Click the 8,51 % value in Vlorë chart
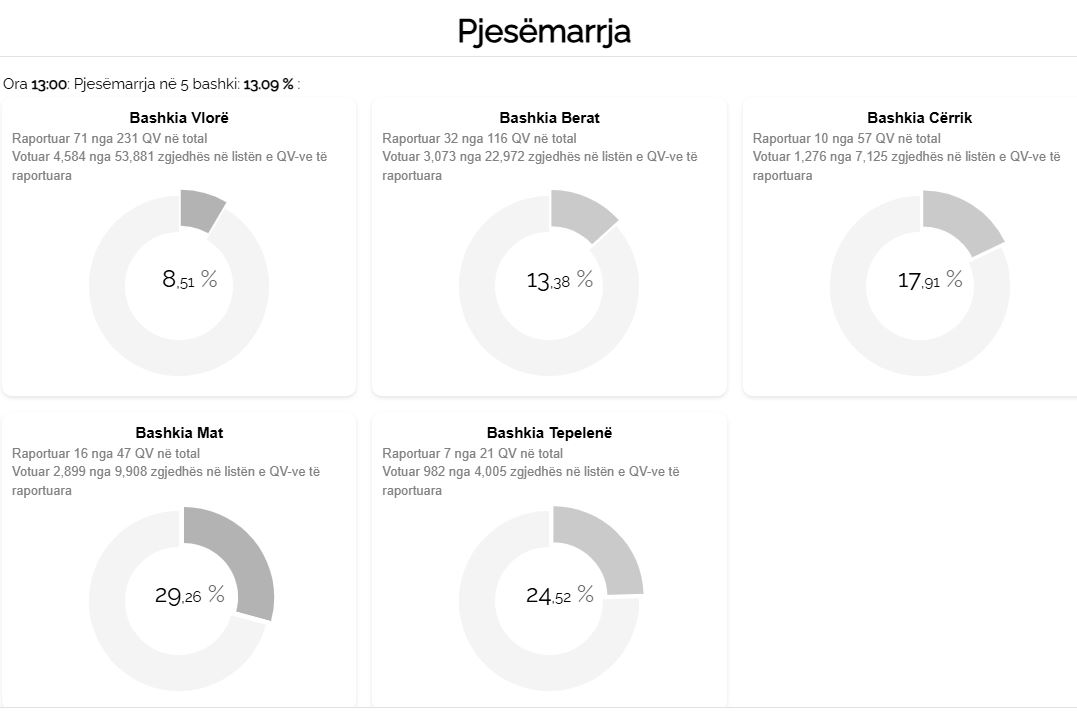The width and height of the screenshot is (1077, 723). [189, 280]
